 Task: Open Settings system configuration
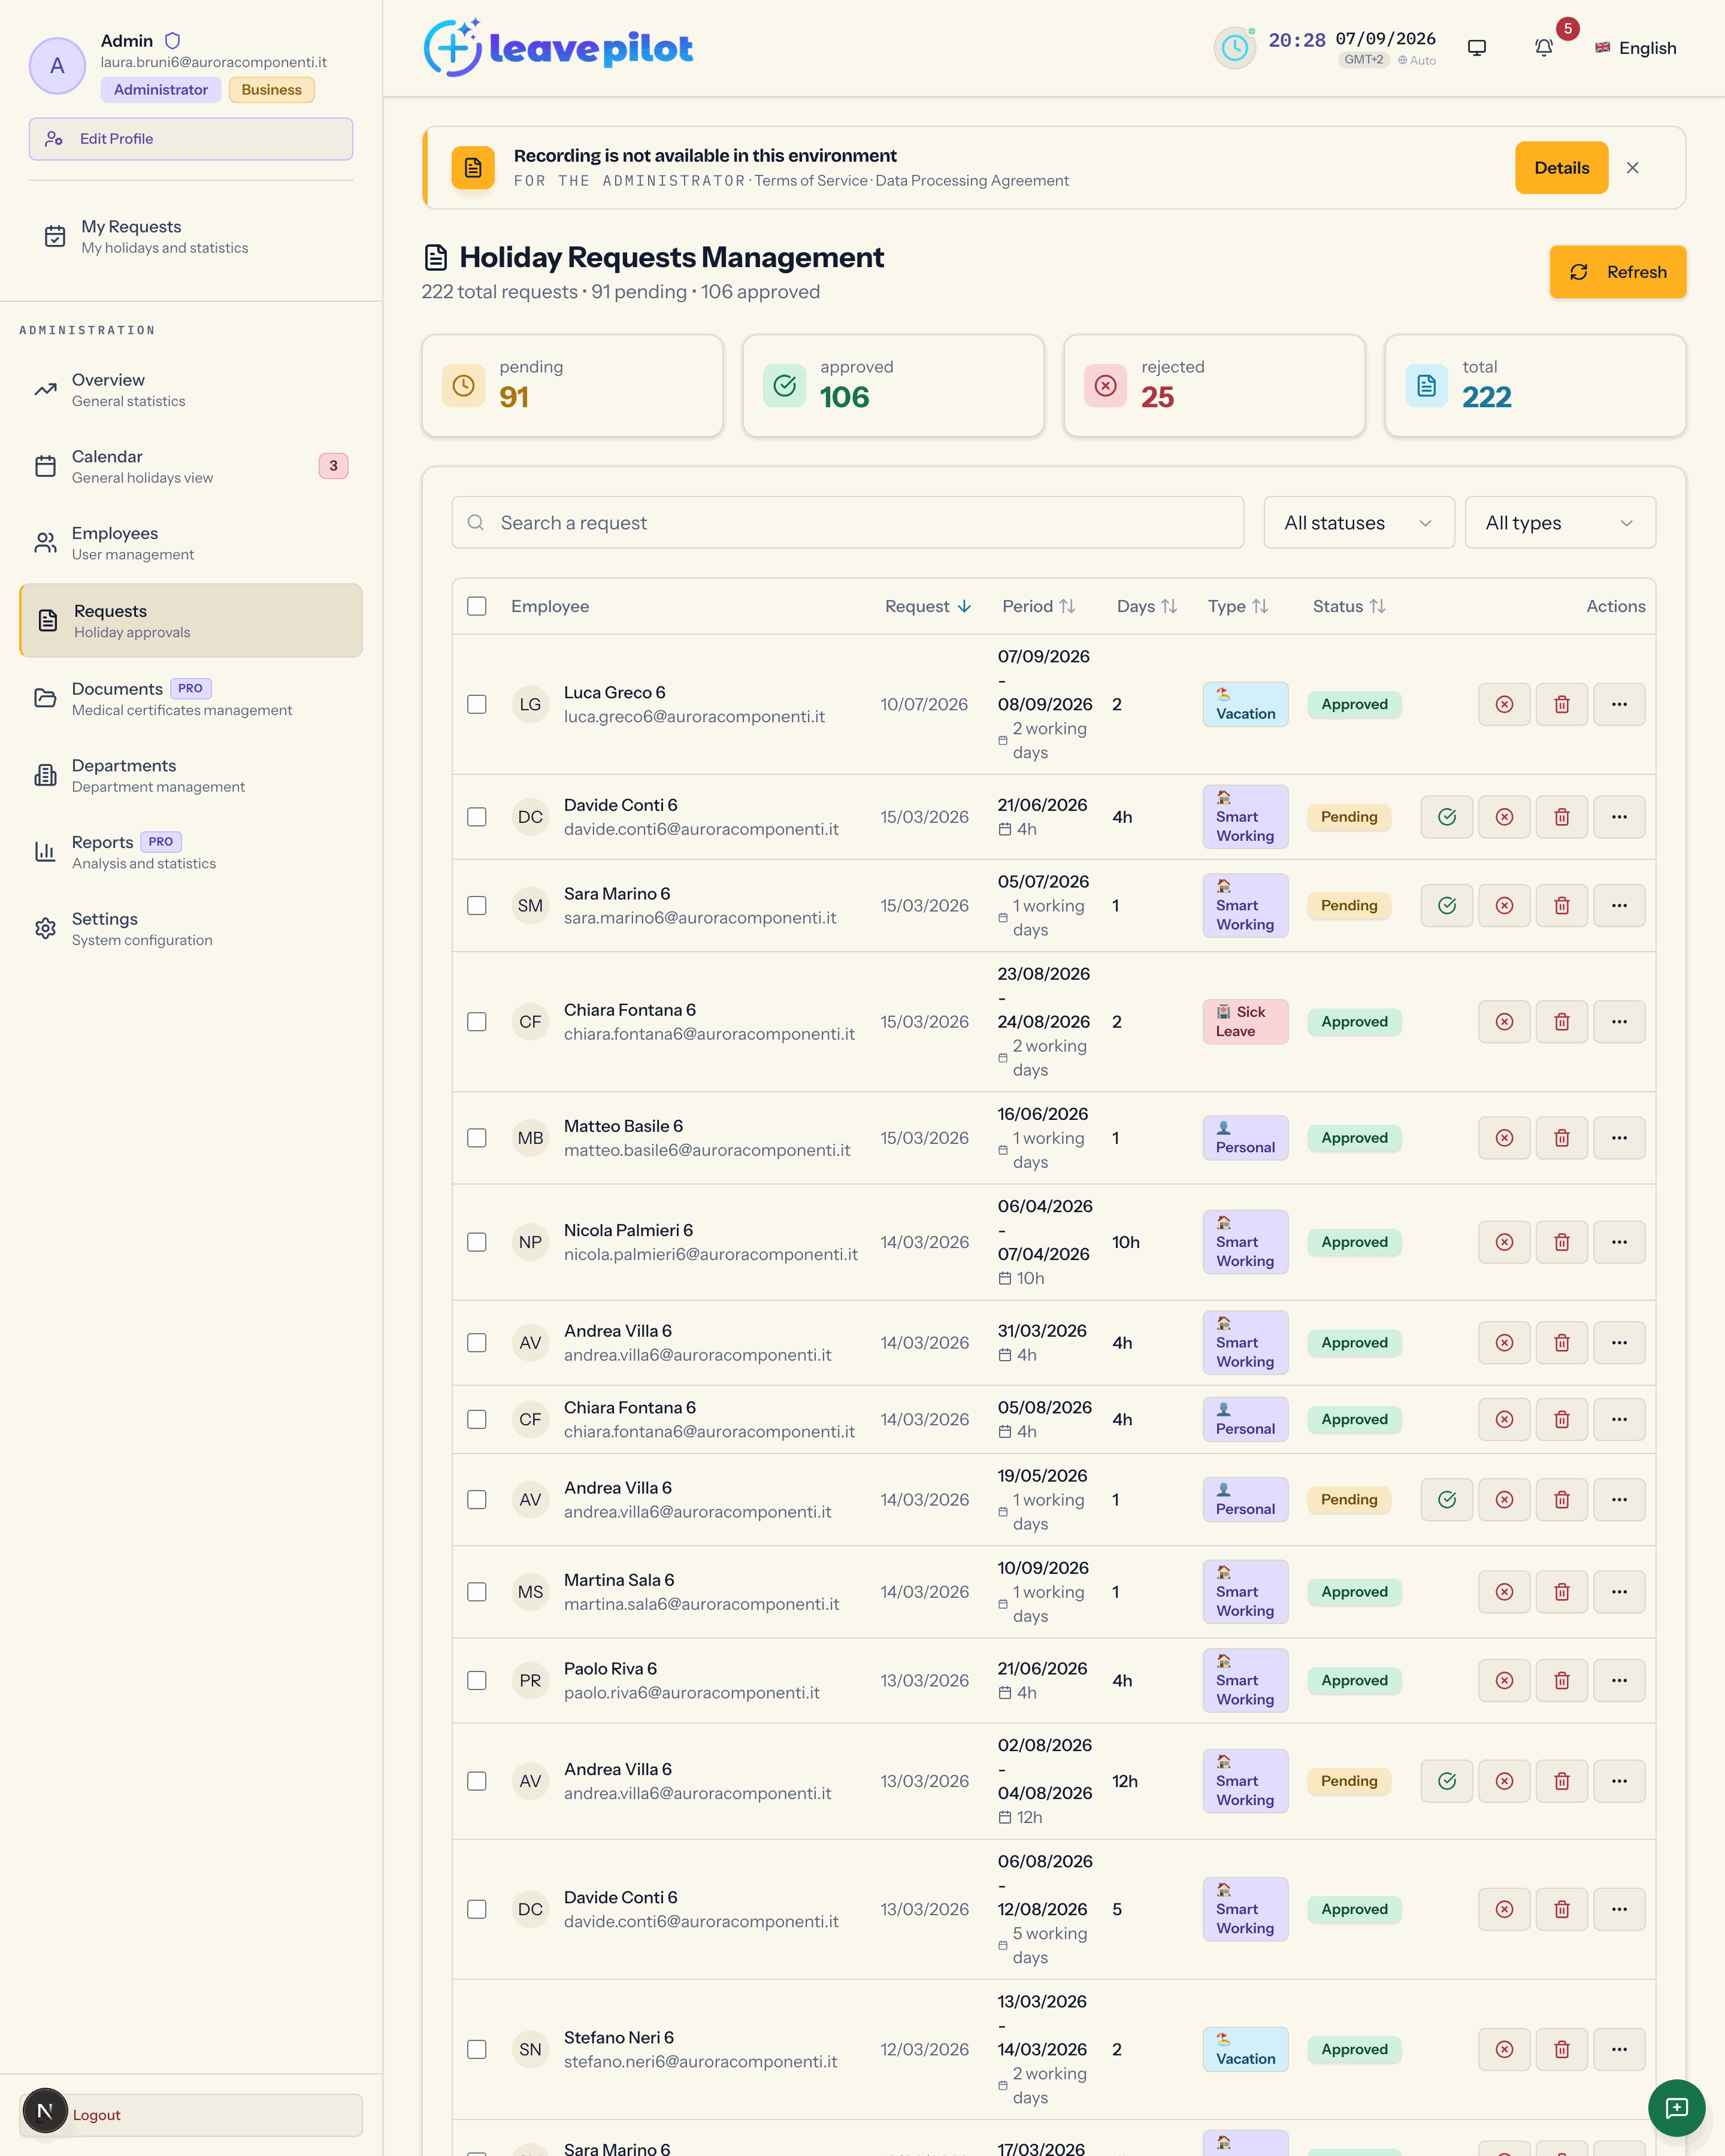pyautogui.click(x=191, y=929)
